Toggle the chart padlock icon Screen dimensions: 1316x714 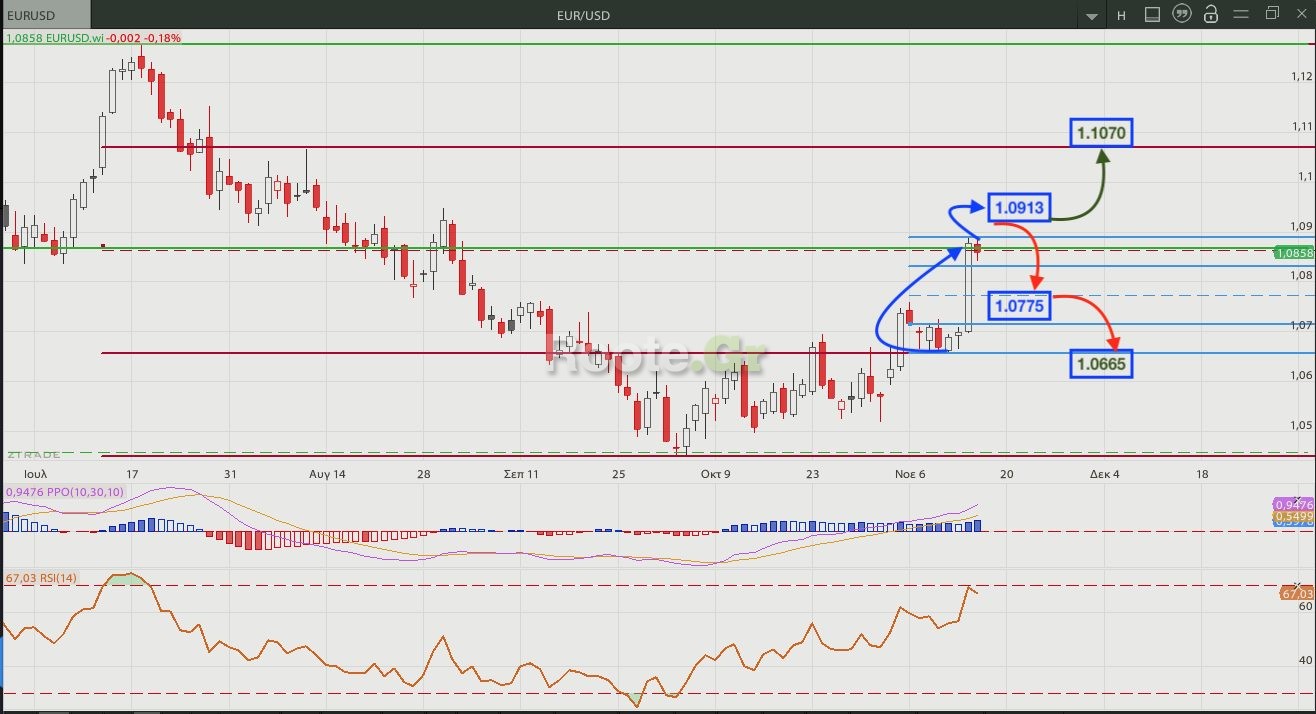[x=1211, y=14]
